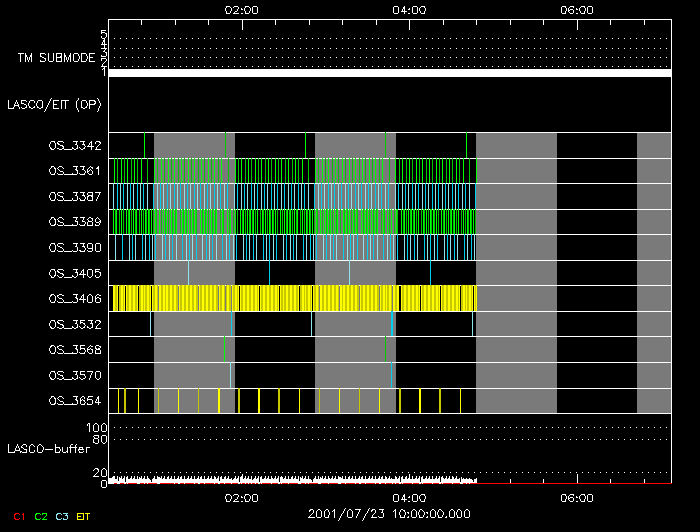Pick the green C2 legend entry
The width and height of the screenshot is (700, 532).
point(41,516)
